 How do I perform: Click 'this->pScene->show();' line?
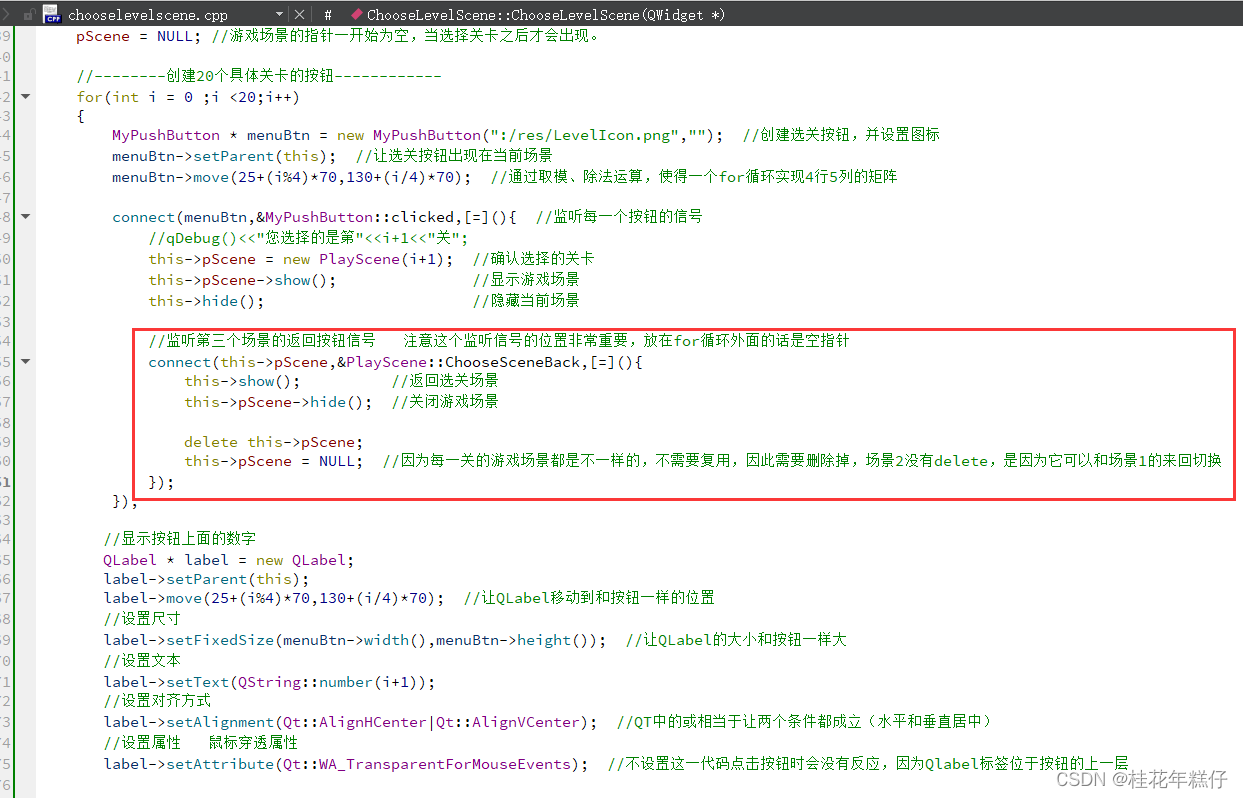pos(242,280)
